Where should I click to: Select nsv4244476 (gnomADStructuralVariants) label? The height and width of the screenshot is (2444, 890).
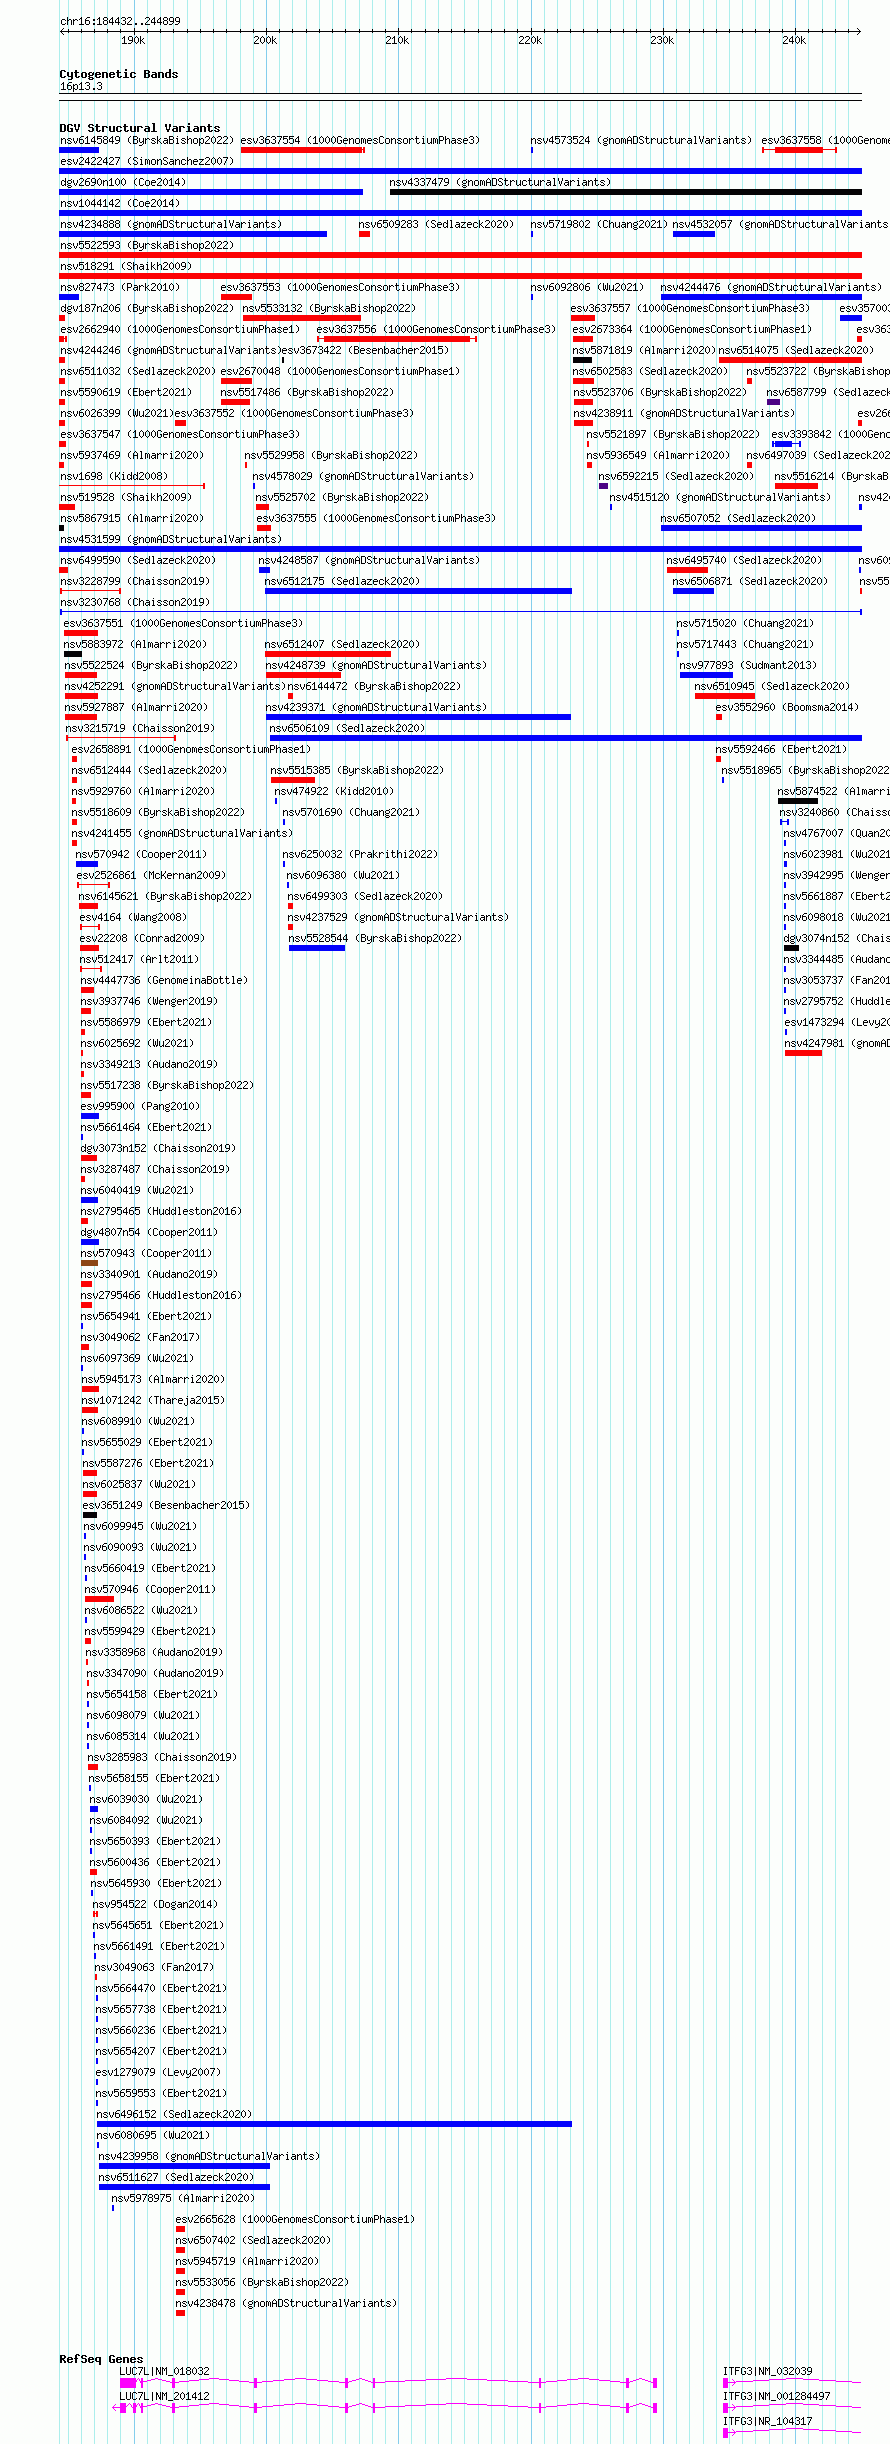click(x=771, y=288)
